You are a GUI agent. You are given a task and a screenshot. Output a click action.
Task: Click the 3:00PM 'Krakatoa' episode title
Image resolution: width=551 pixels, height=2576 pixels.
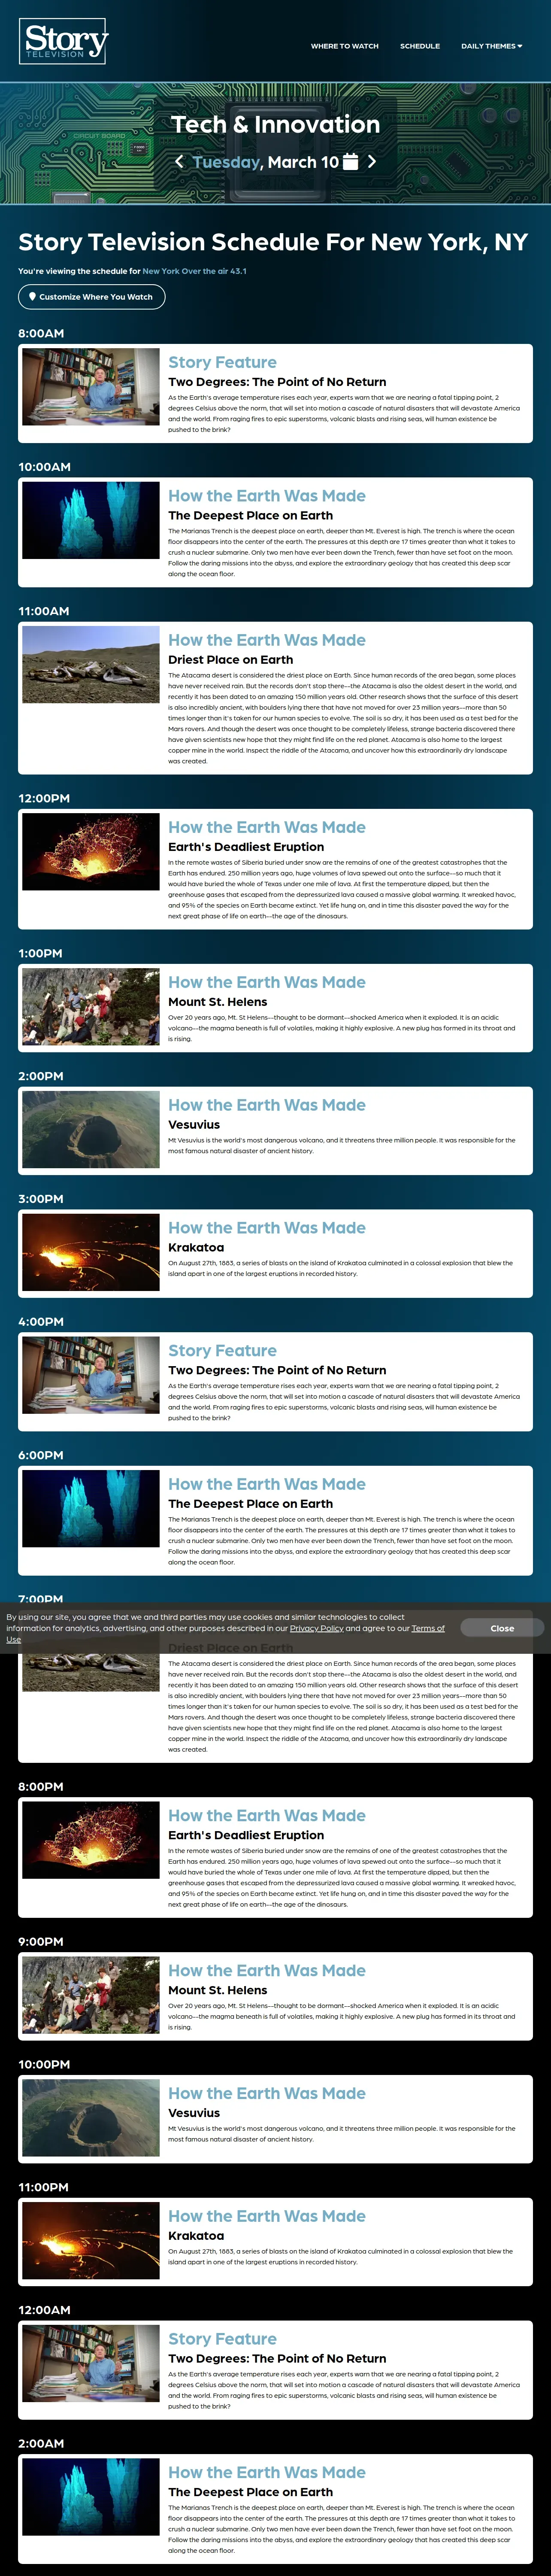pyautogui.click(x=196, y=1248)
